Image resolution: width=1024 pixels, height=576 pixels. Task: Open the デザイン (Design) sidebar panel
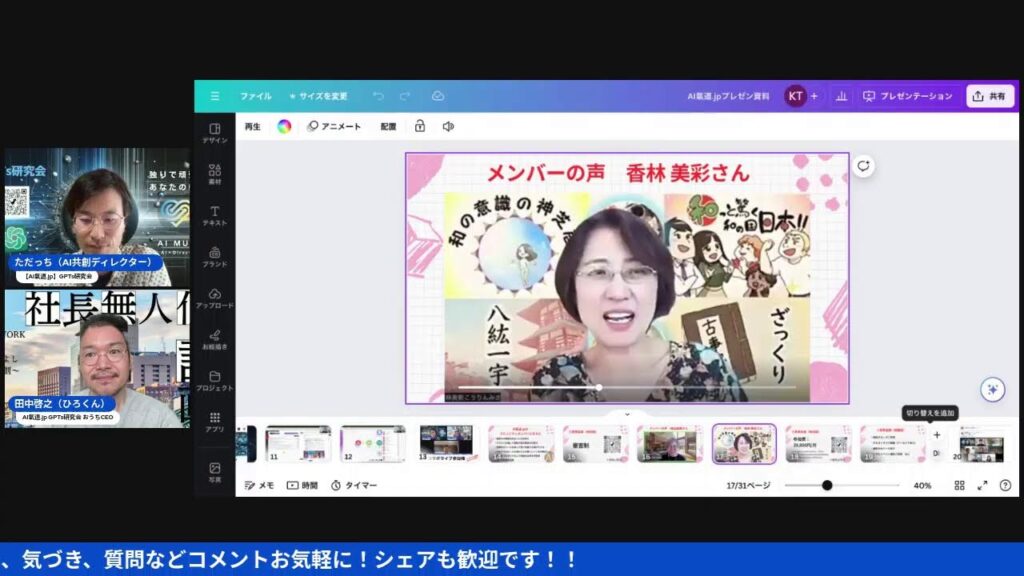[214, 133]
